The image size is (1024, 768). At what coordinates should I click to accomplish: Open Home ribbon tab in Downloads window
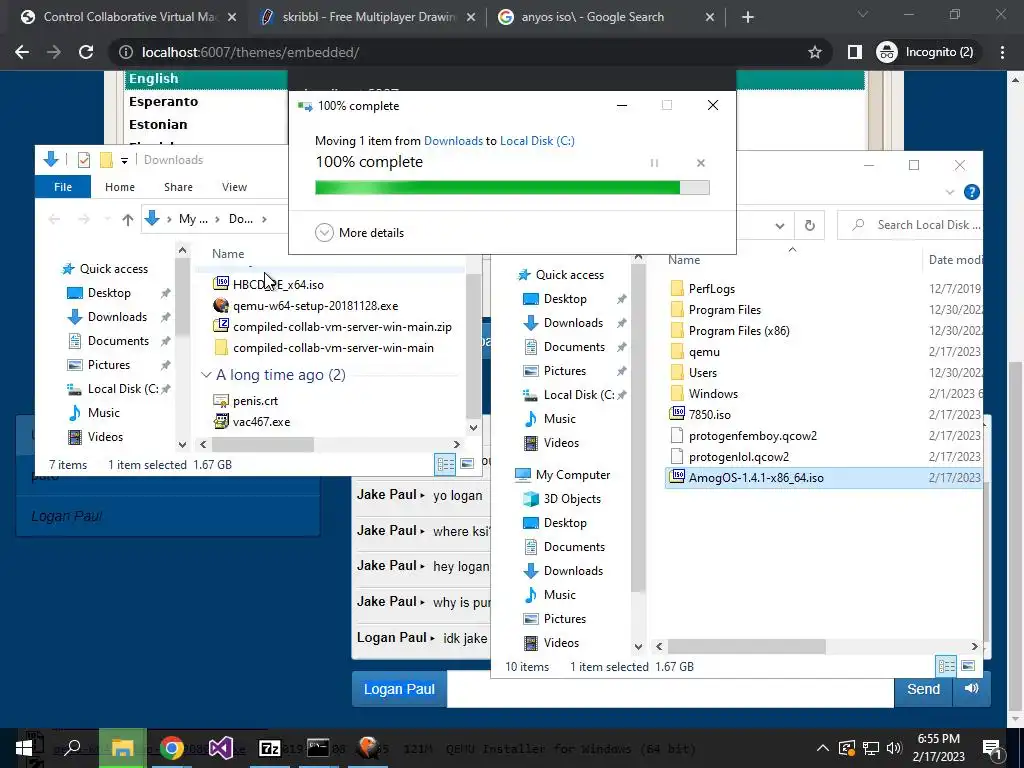120,187
